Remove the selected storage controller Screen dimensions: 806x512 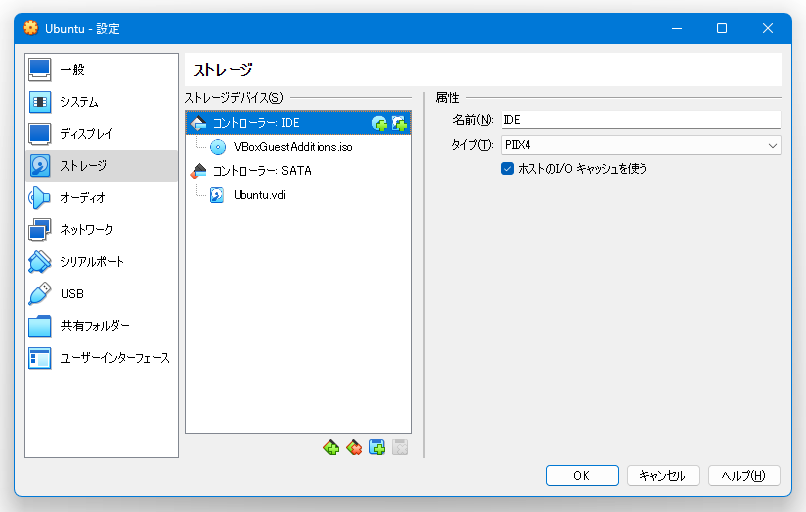(354, 447)
